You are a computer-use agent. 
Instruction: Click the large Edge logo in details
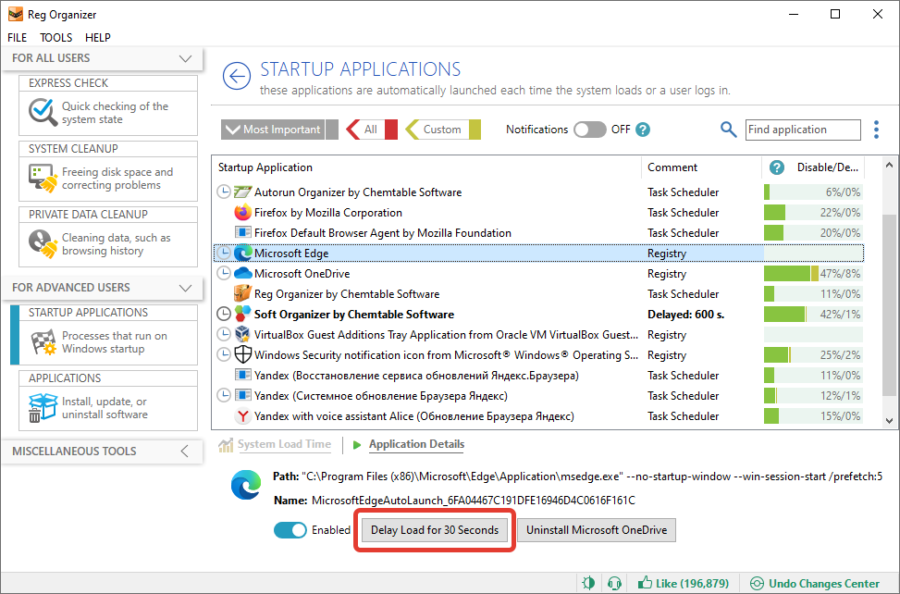[246, 486]
